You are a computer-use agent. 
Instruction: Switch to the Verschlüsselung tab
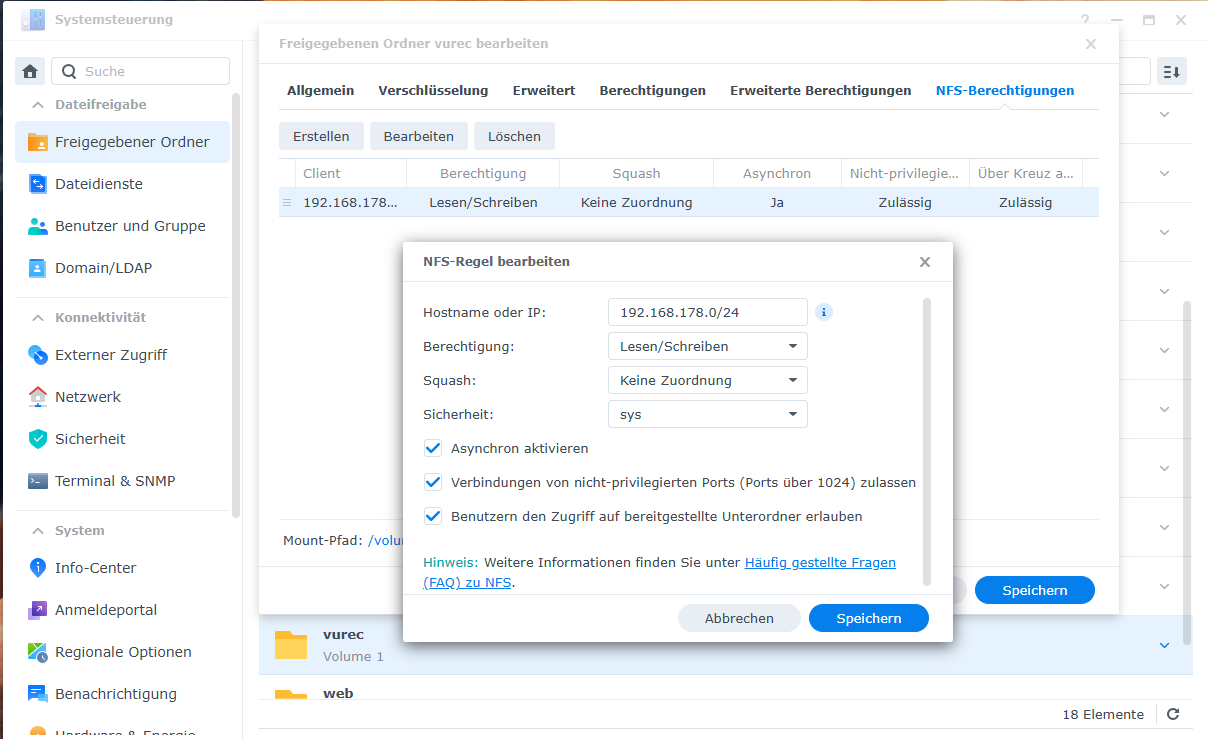[433, 90]
